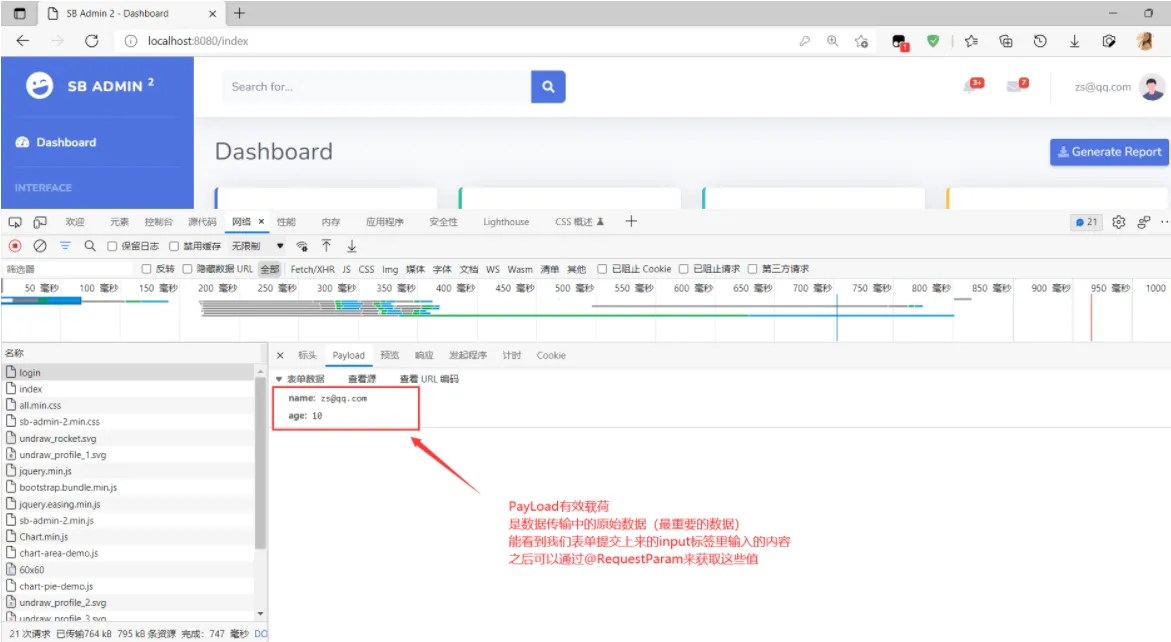Select Chart.min.js request row
The height and width of the screenshot is (642, 1171).
[128, 536]
